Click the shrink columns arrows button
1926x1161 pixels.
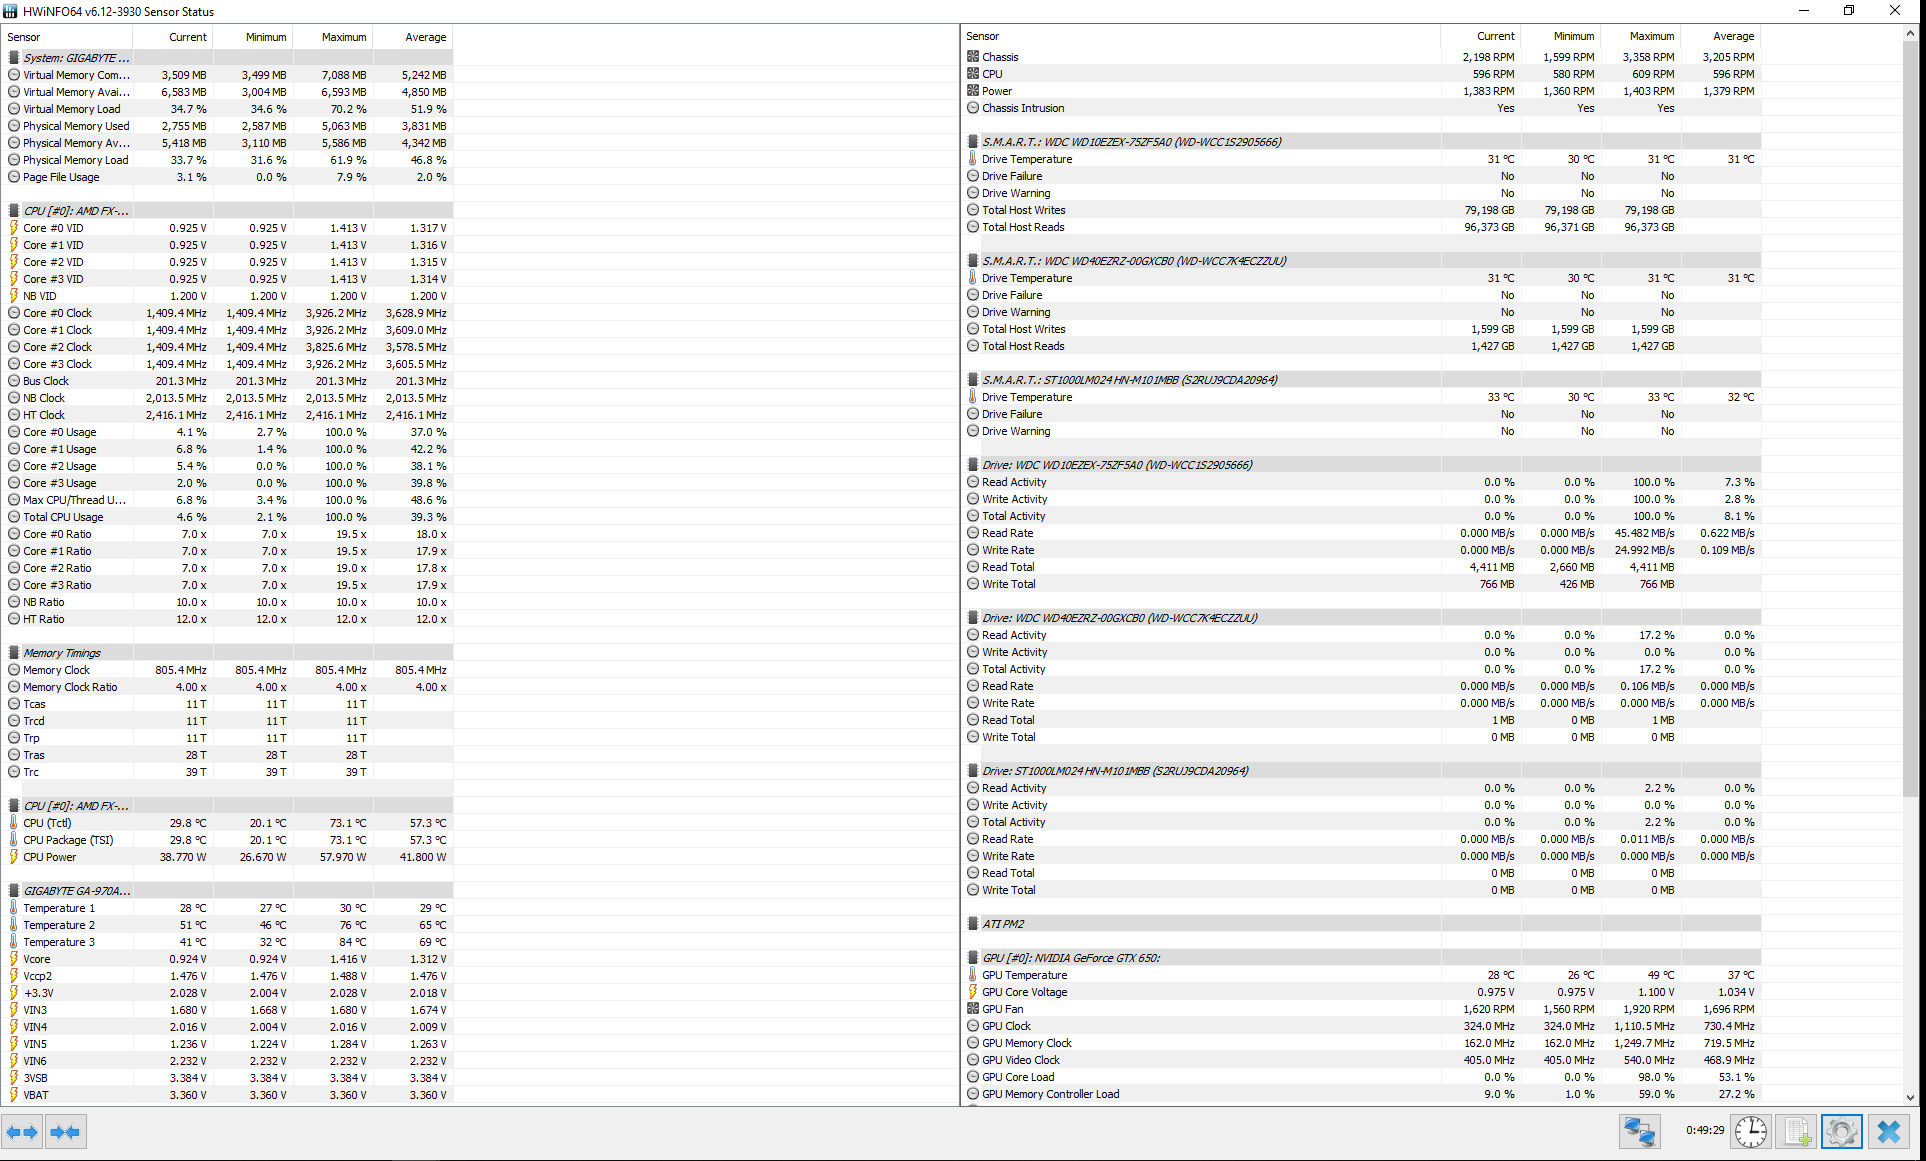pos(66,1132)
